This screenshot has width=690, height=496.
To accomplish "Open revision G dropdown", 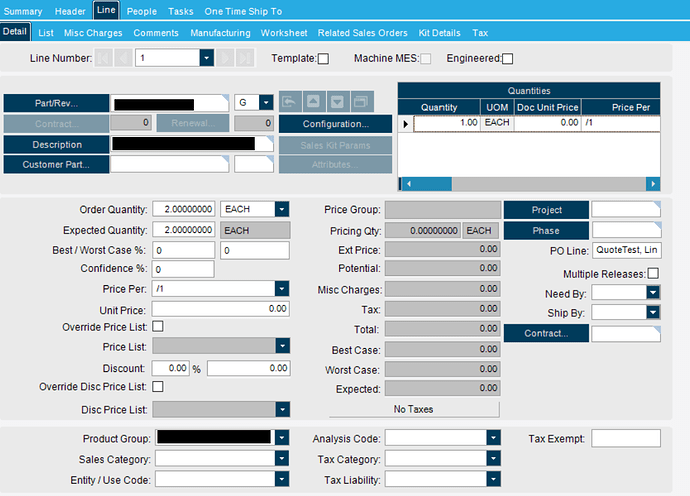I will pyautogui.click(x=266, y=103).
